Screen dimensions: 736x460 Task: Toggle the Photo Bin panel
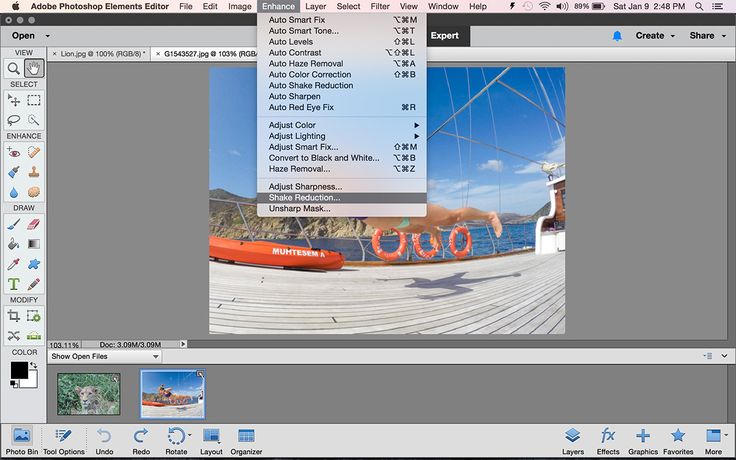click(x=22, y=441)
